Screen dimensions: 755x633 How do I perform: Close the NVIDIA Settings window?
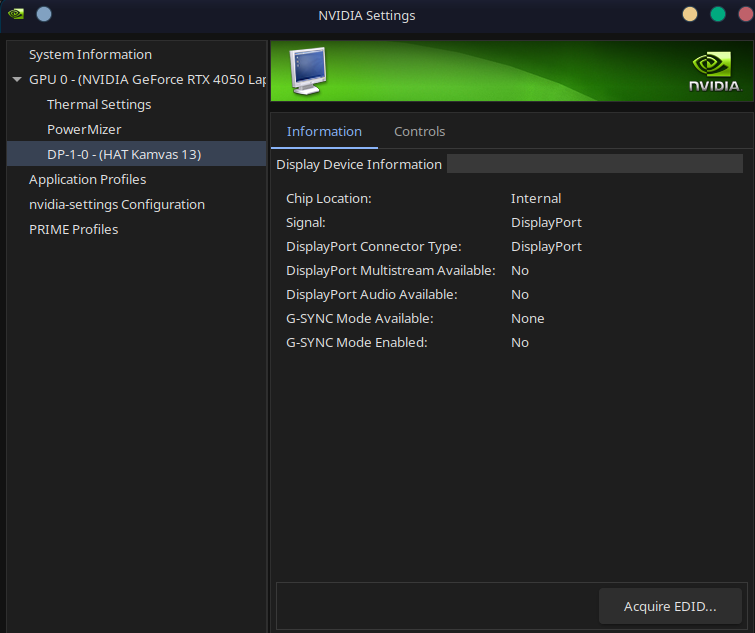[x=743, y=15]
